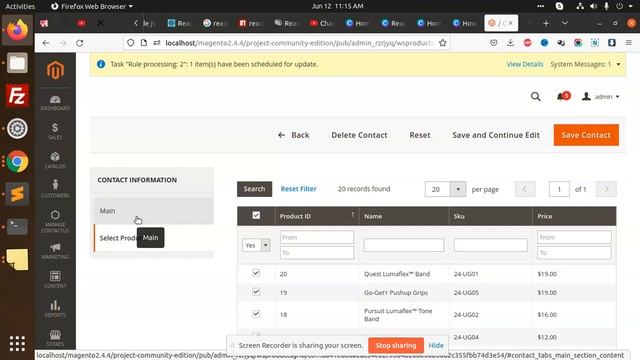Image resolution: width=640 pixels, height=360 pixels.
Task: Click Stop sharing in the recorder bar
Action: click(x=396, y=345)
